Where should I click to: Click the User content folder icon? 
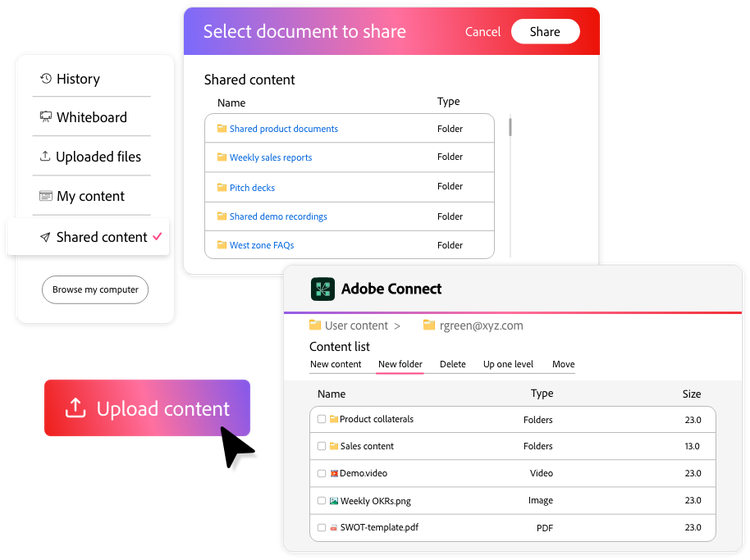point(315,325)
